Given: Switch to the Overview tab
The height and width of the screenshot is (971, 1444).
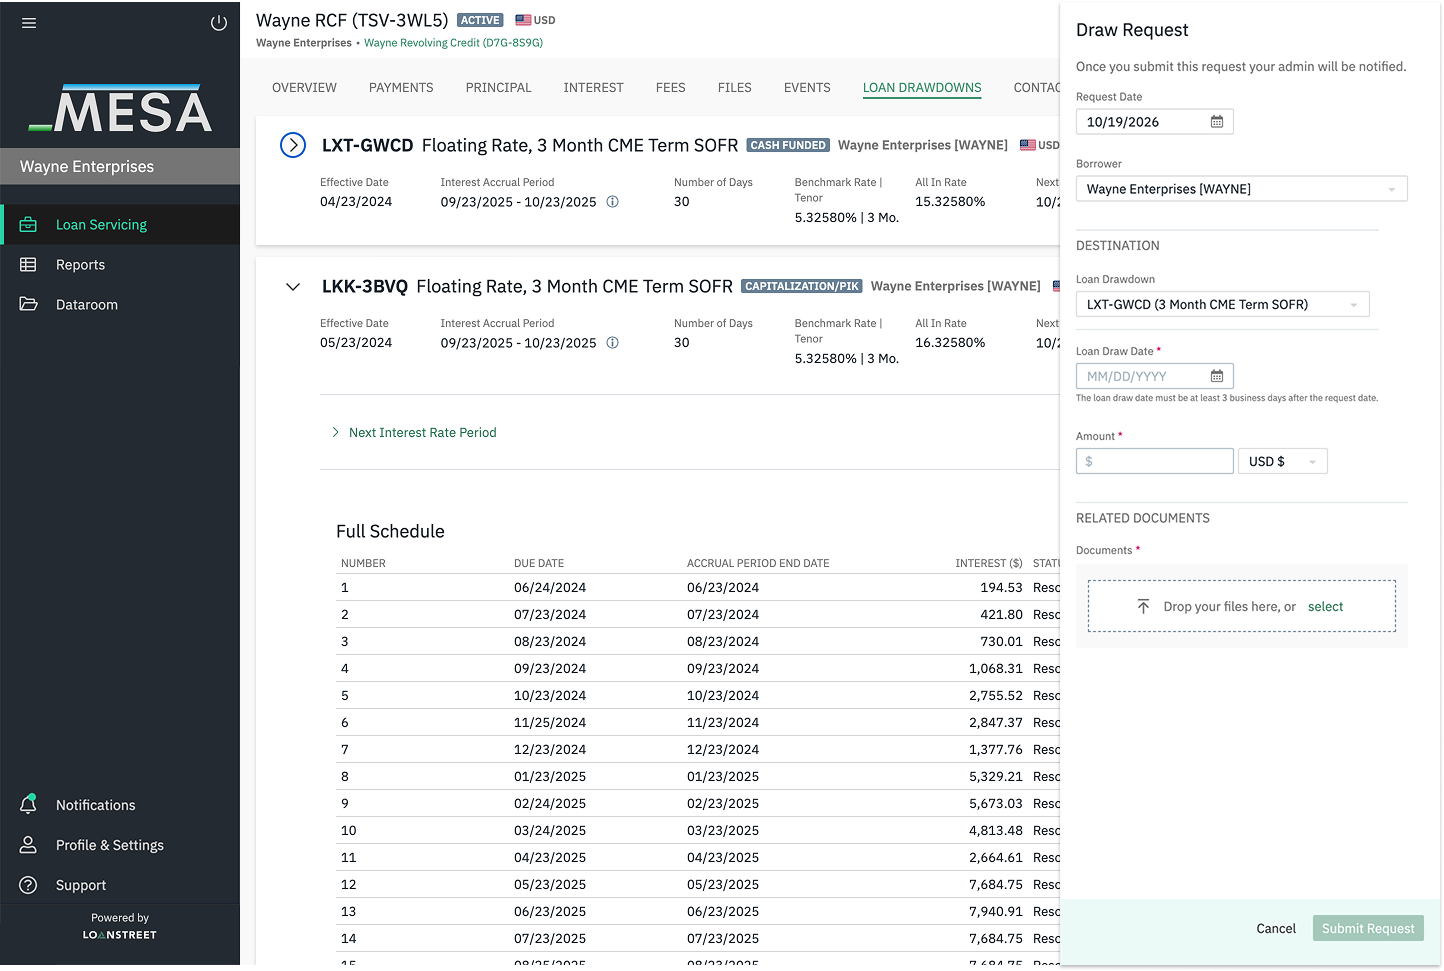Looking at the screenshot, I should pyautogui.click(x=304, y=88).
